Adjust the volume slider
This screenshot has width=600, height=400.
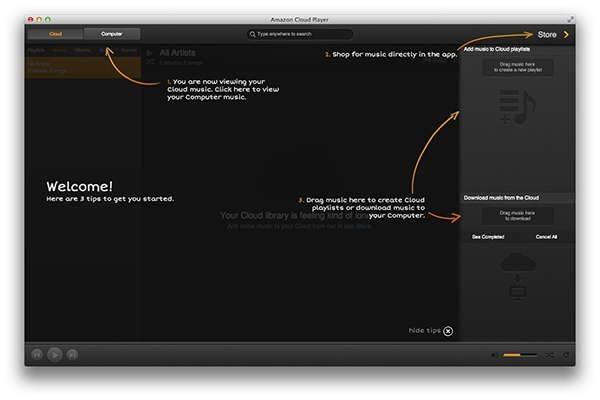click(520, 355)
